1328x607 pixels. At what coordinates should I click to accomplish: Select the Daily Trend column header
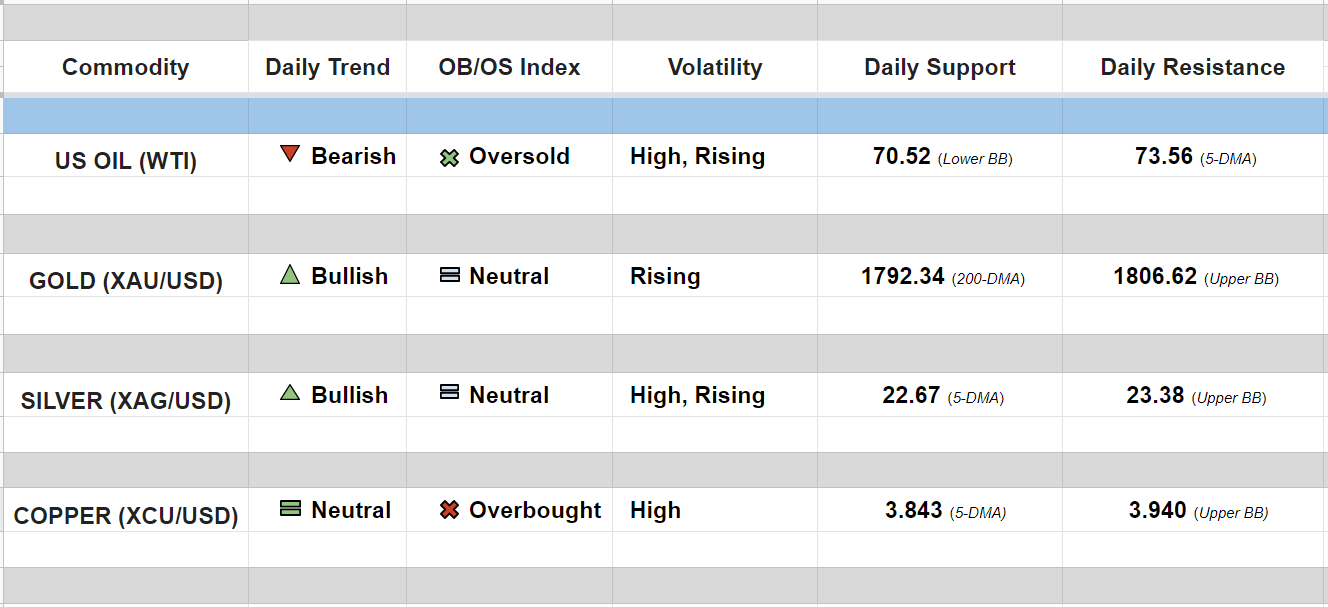(327, 67)
